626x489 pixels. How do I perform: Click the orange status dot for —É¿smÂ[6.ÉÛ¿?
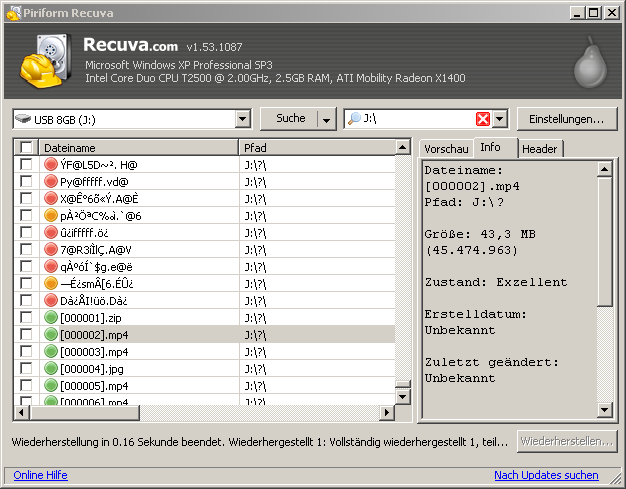click(x=51, y=283)
